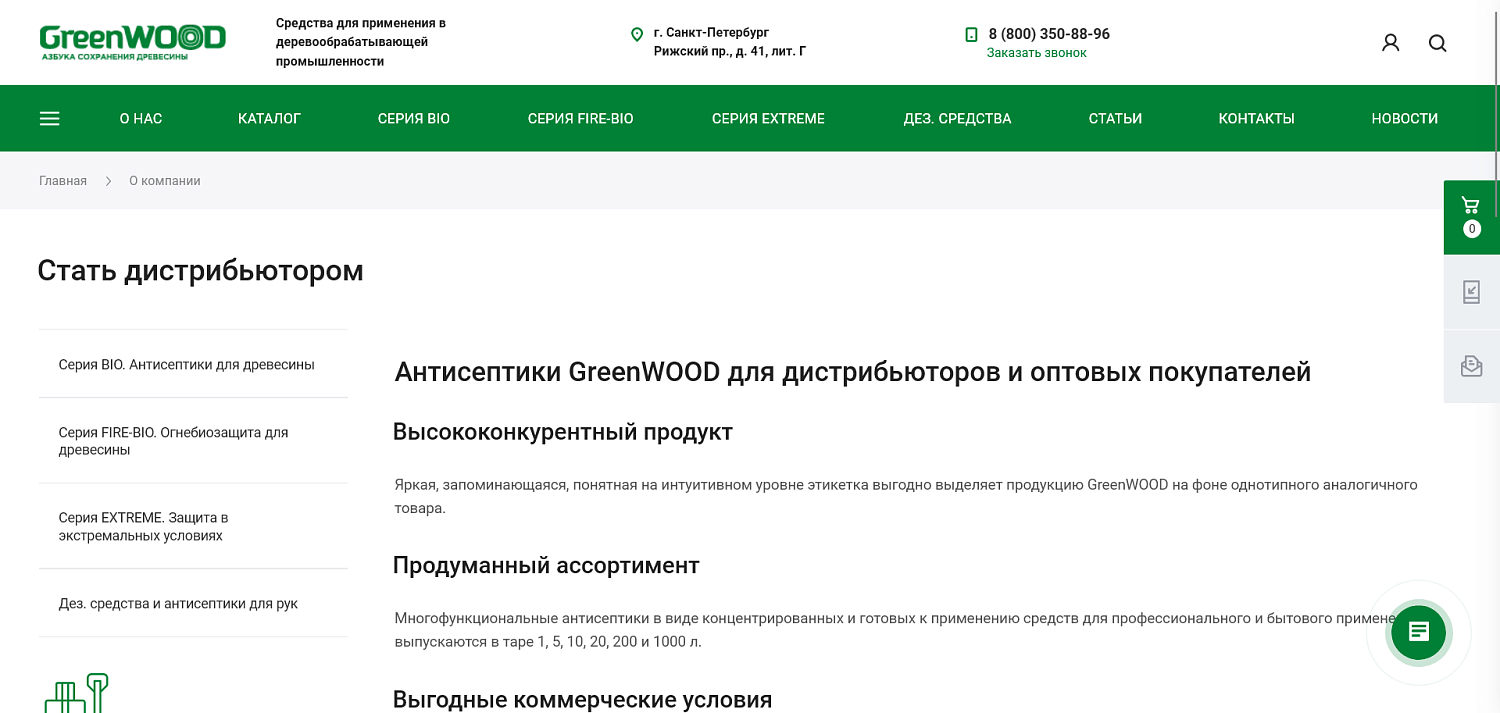
Task: Open the НОВОСТИ menu item
Action: pyautogui.click(x=1404, y=118)
